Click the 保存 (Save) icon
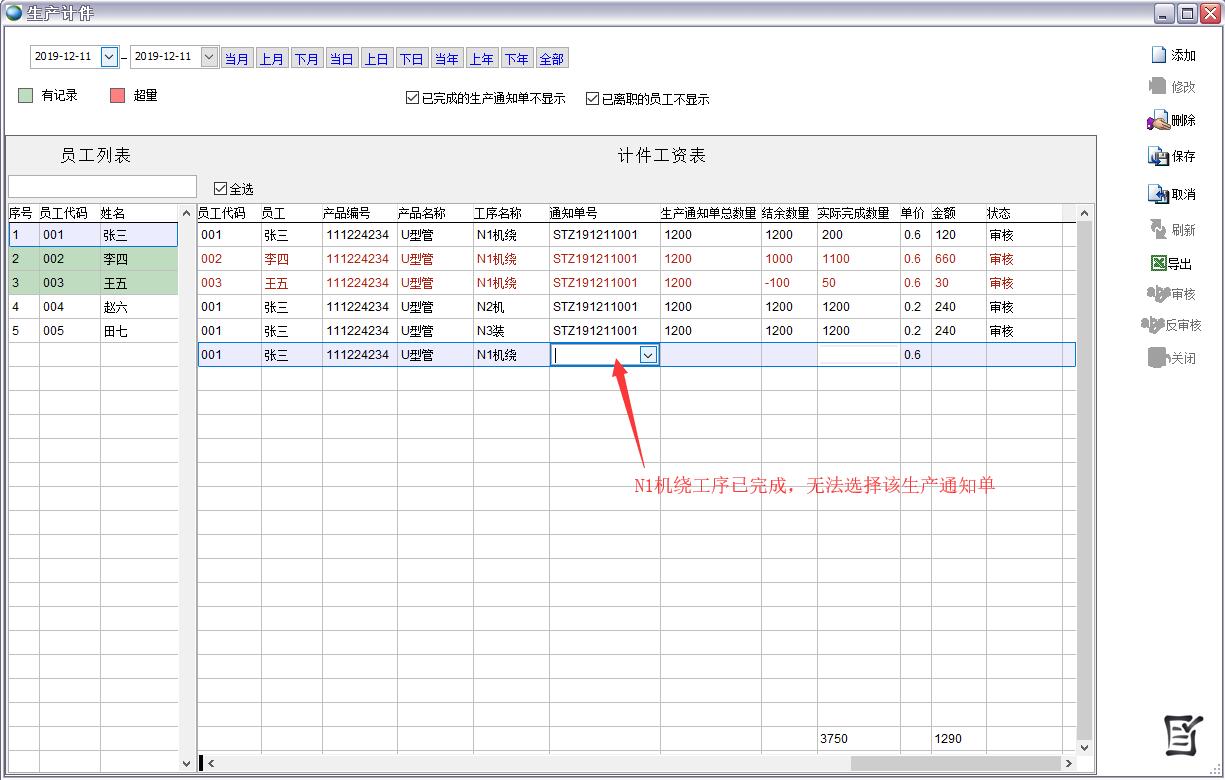Viewport: 1225px width, 780px height. point(1158,157)
